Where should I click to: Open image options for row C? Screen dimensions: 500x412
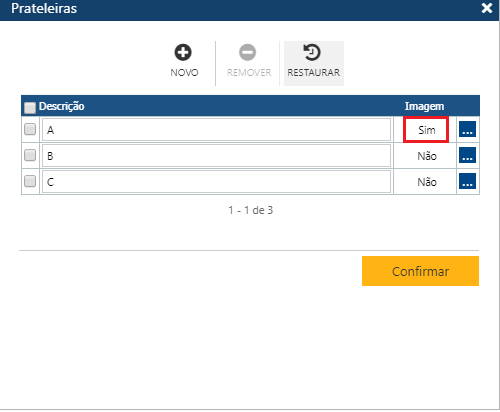click(x=467, y=181)
